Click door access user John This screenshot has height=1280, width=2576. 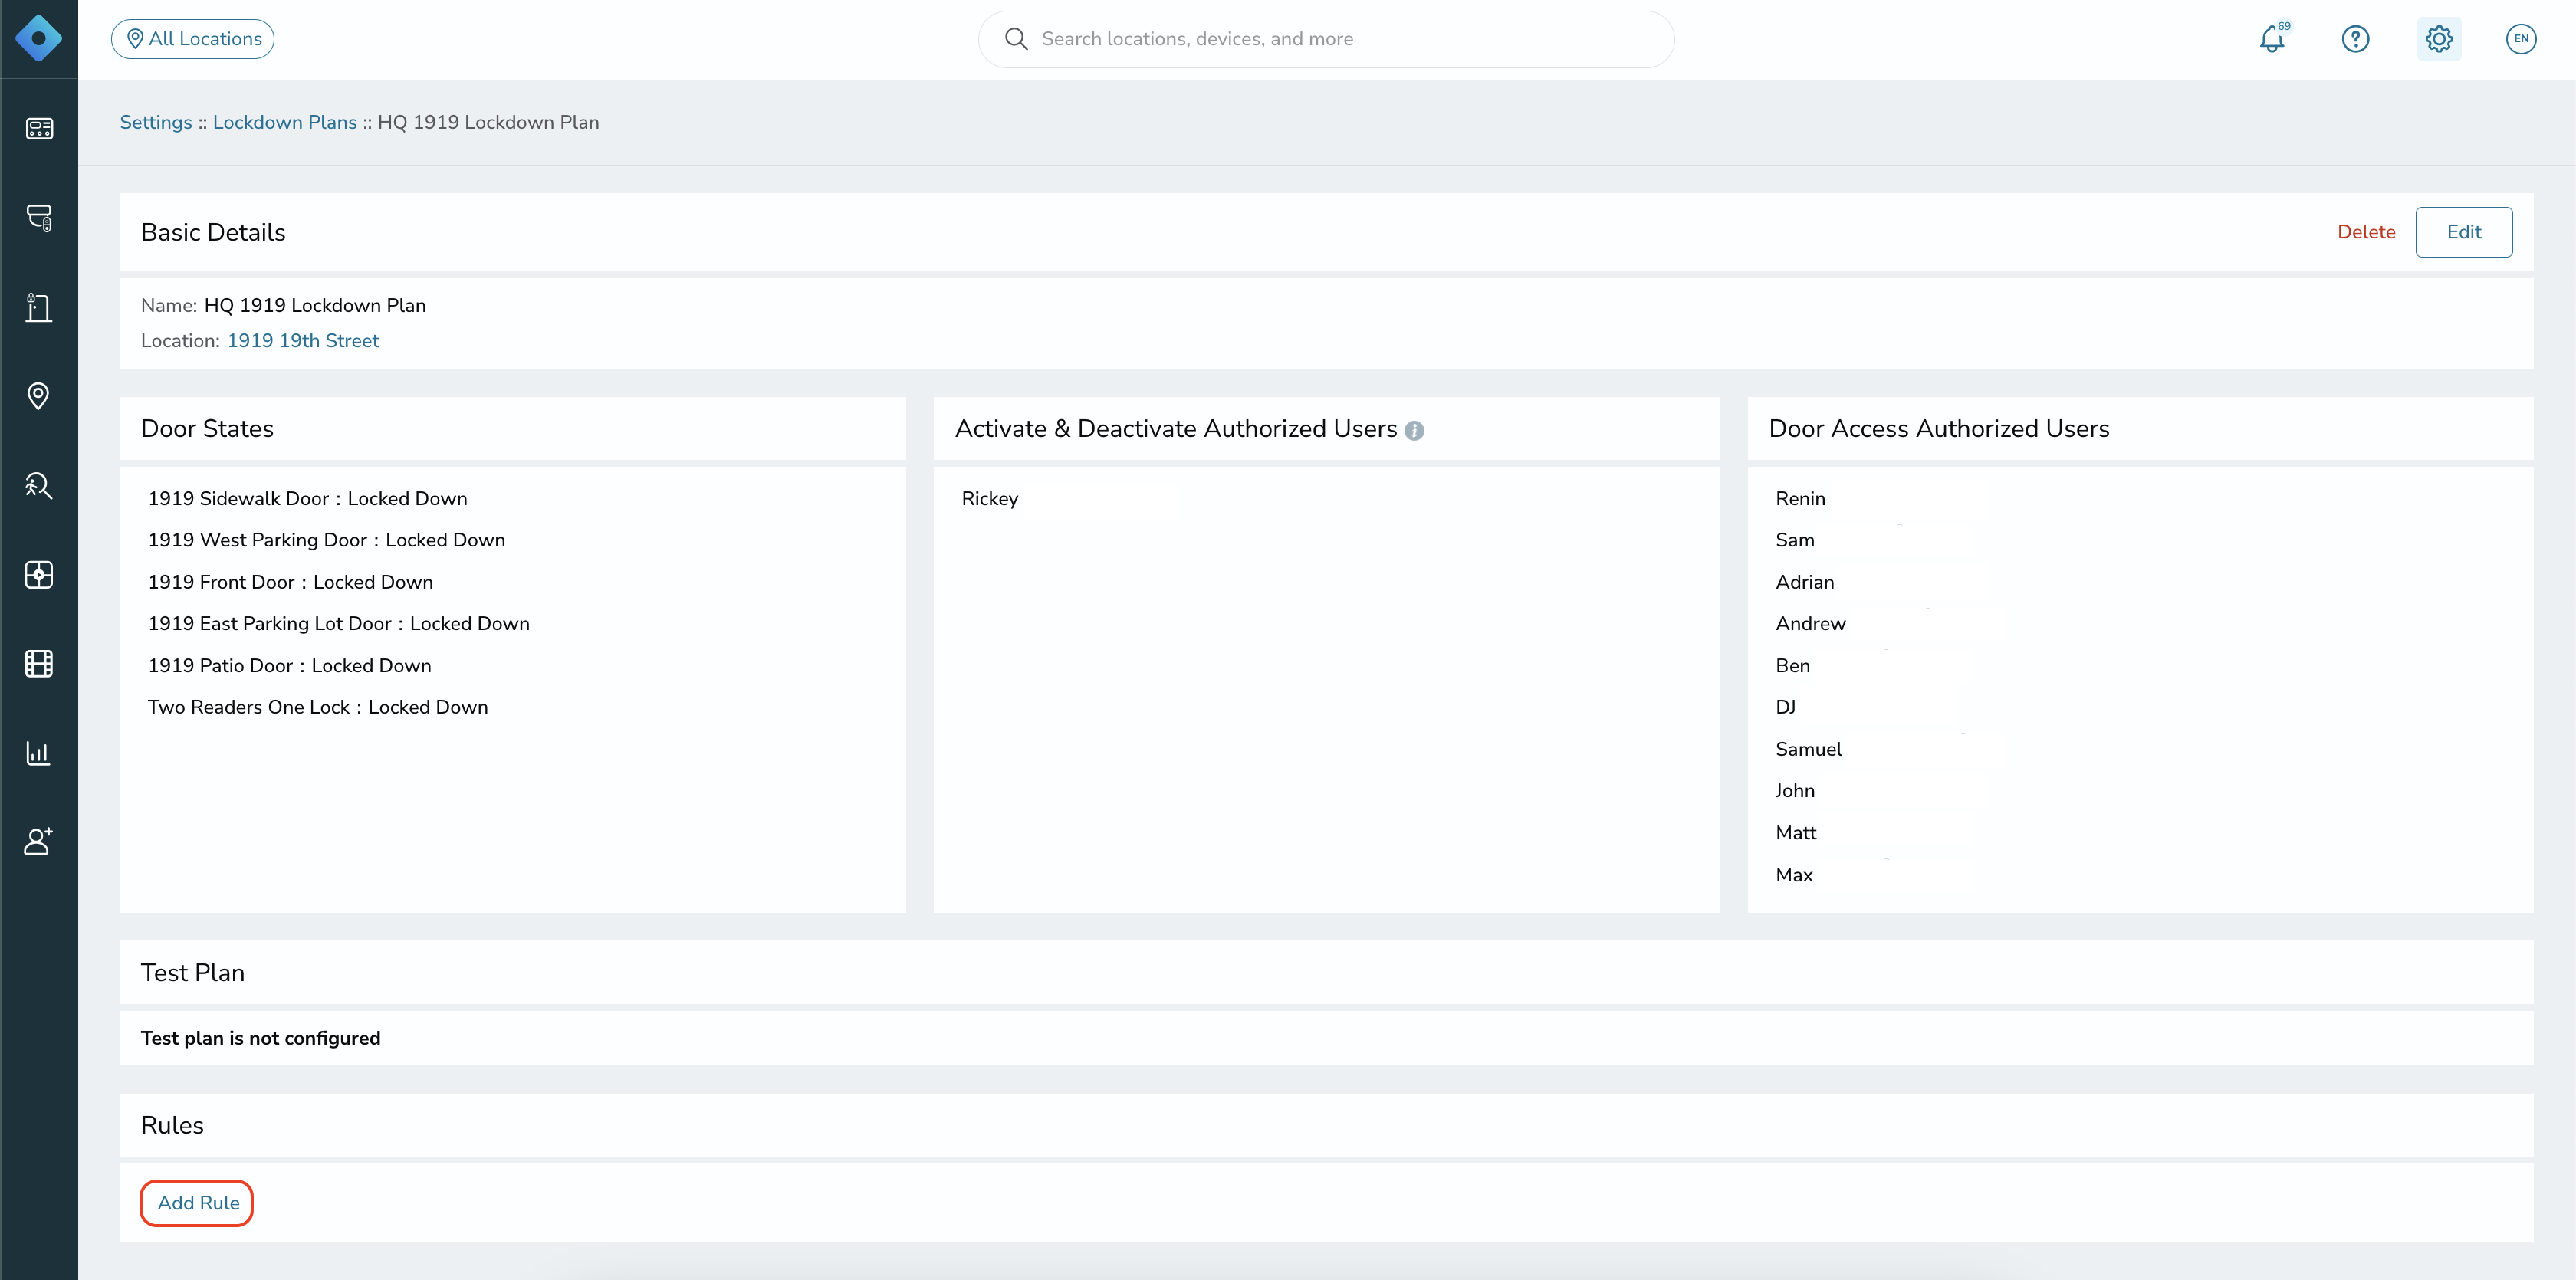(x=1794, y=791)
